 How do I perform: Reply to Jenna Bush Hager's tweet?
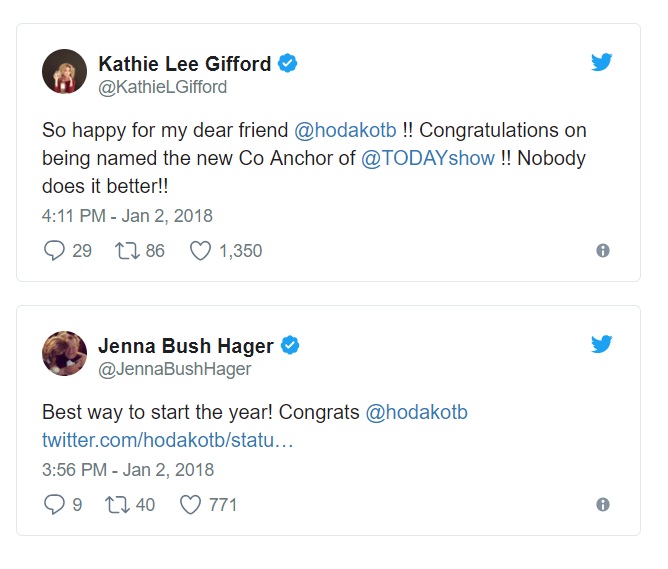coord(54,505)
